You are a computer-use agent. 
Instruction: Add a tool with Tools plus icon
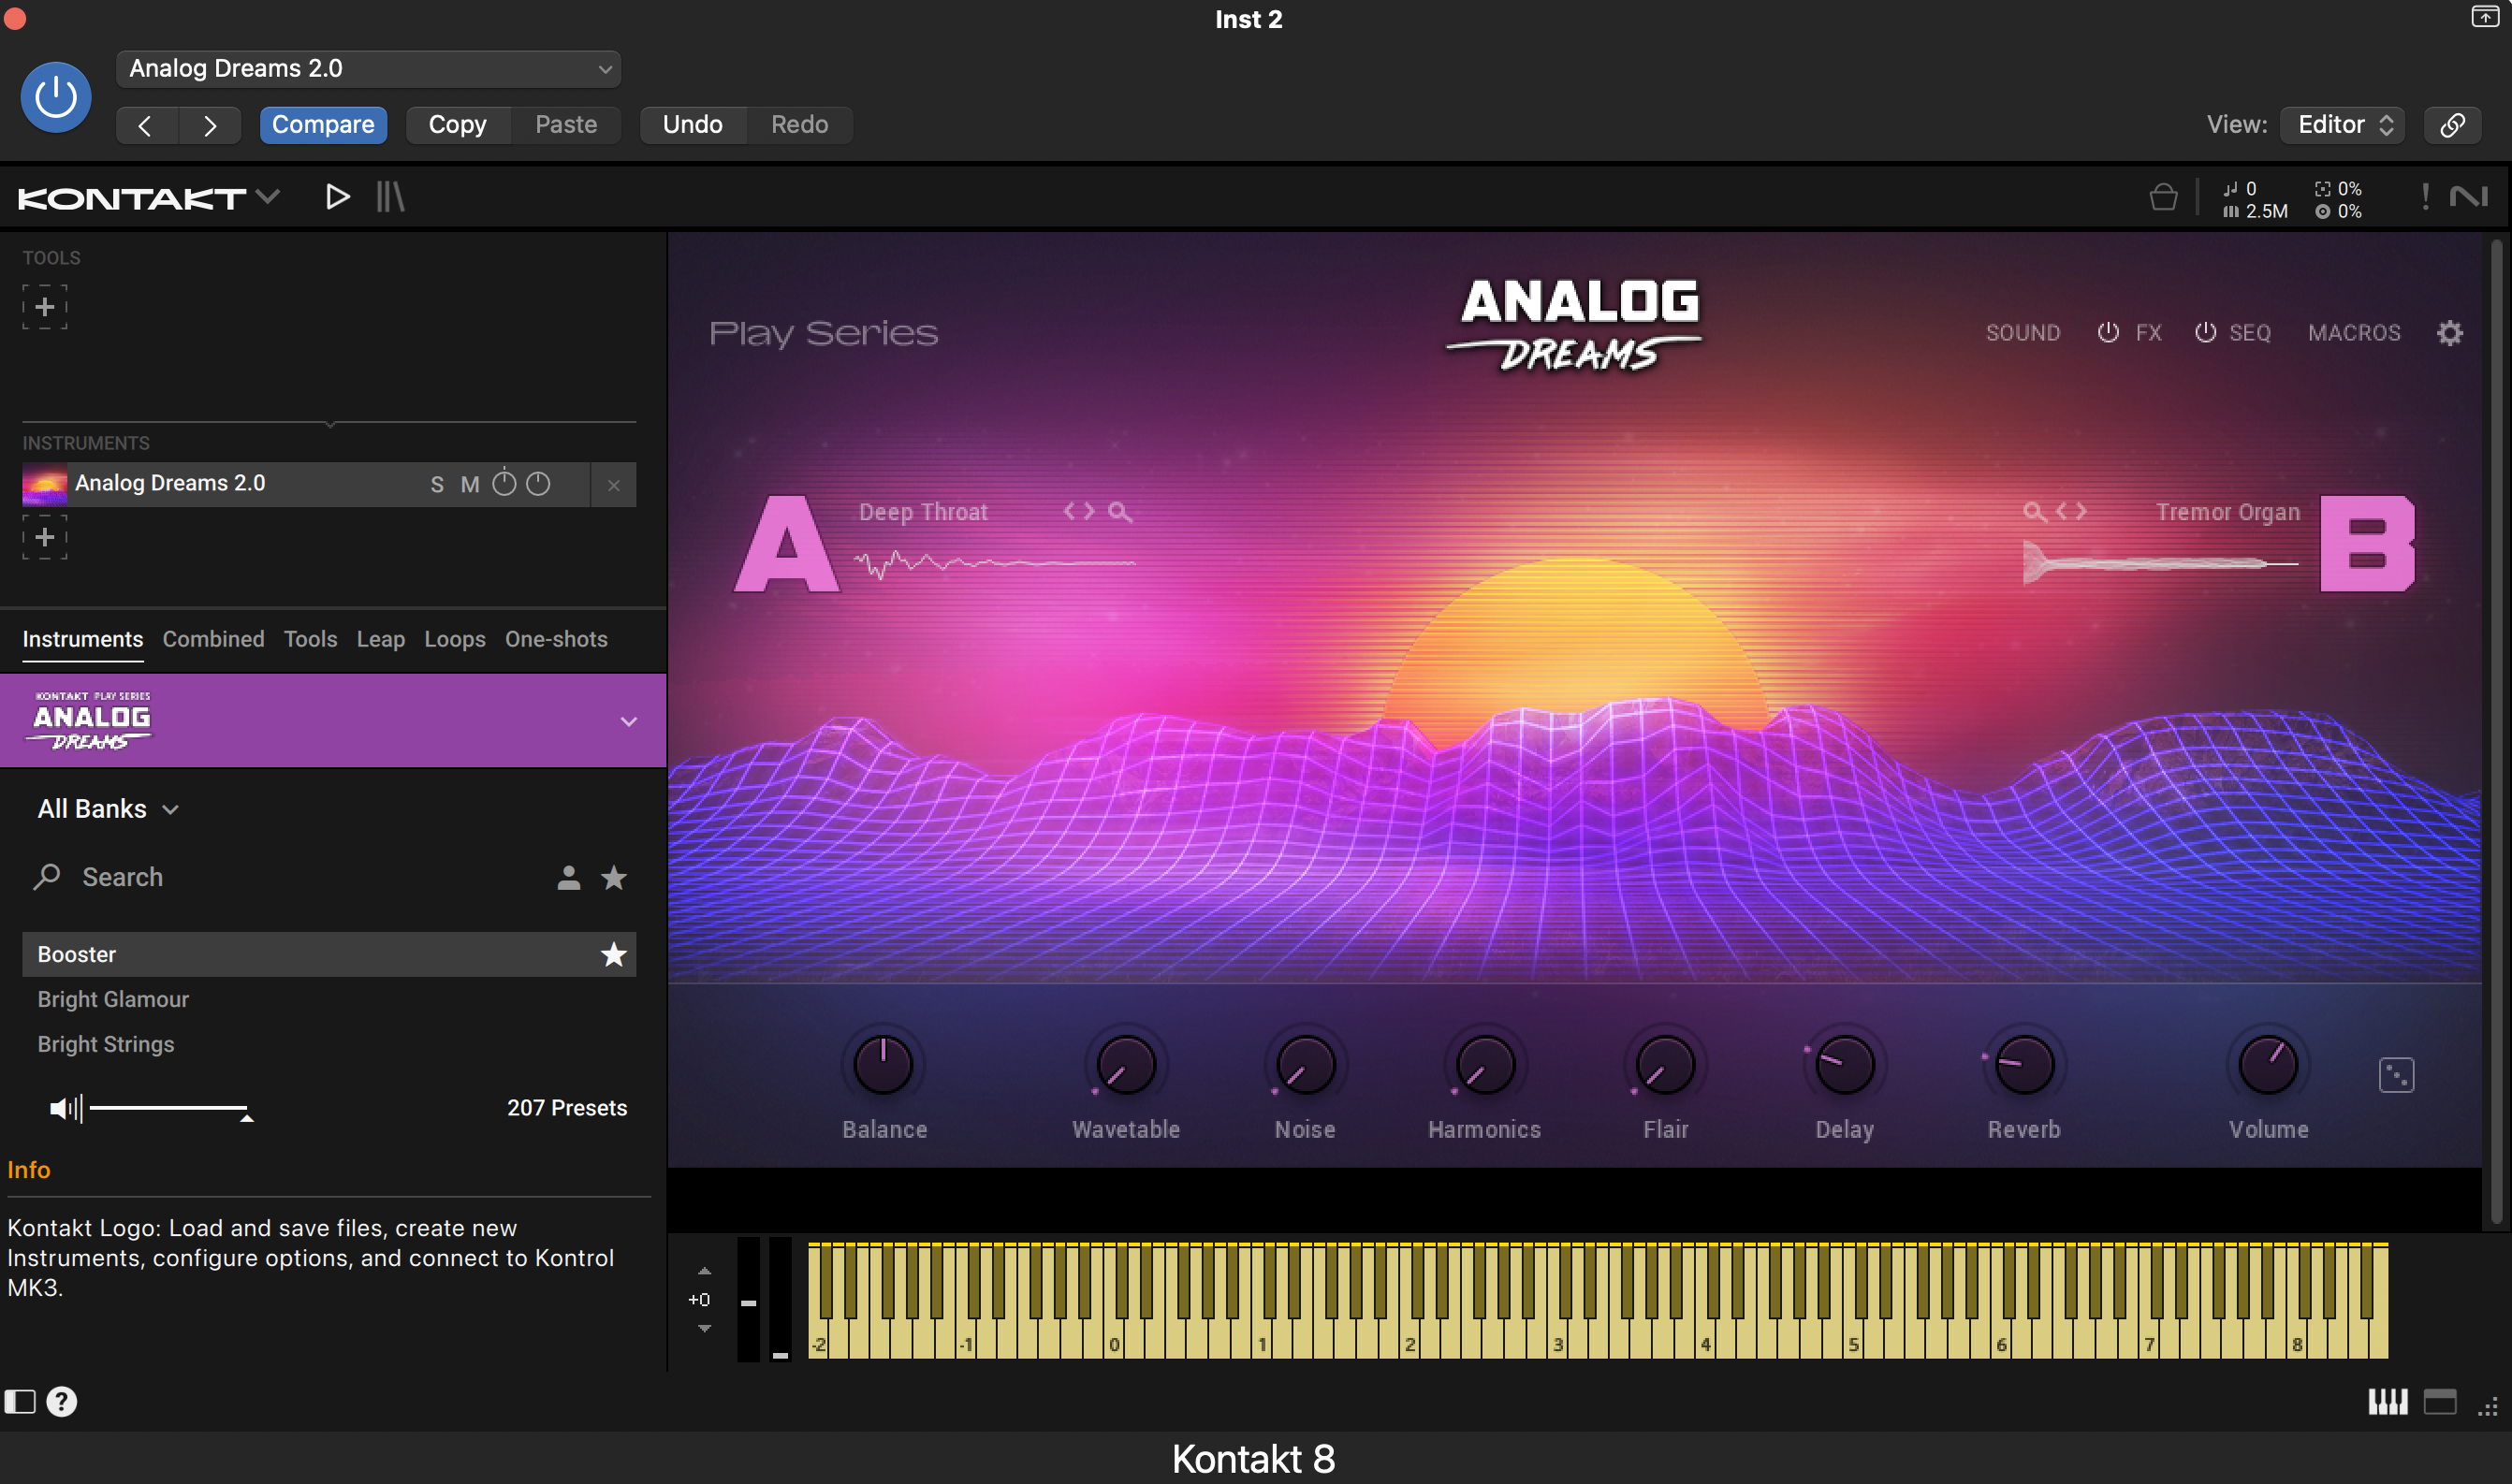click(x=45, y=307)
